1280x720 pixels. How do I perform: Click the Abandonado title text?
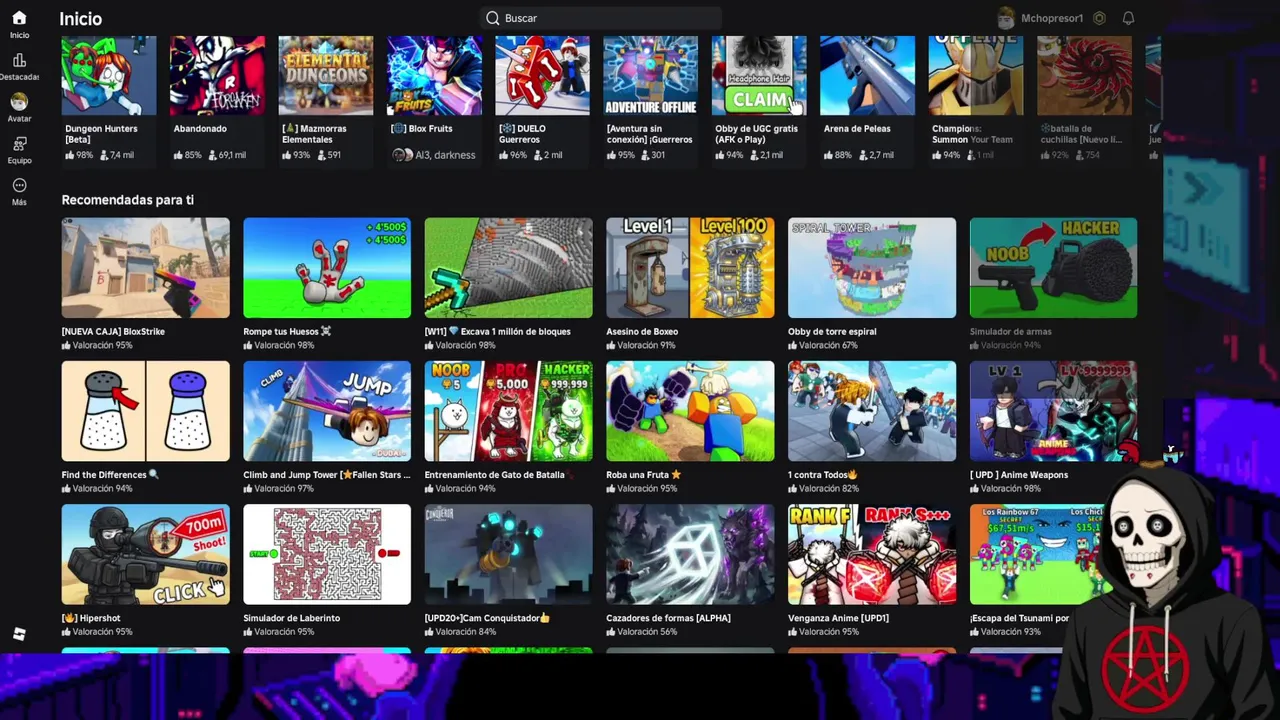point(200,128)
